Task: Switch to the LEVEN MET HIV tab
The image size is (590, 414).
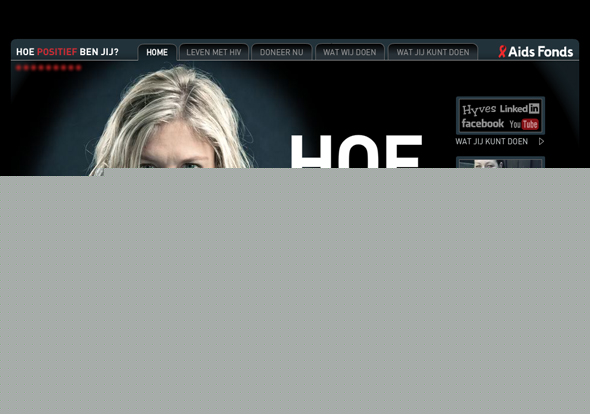Action: coord(214,52)
